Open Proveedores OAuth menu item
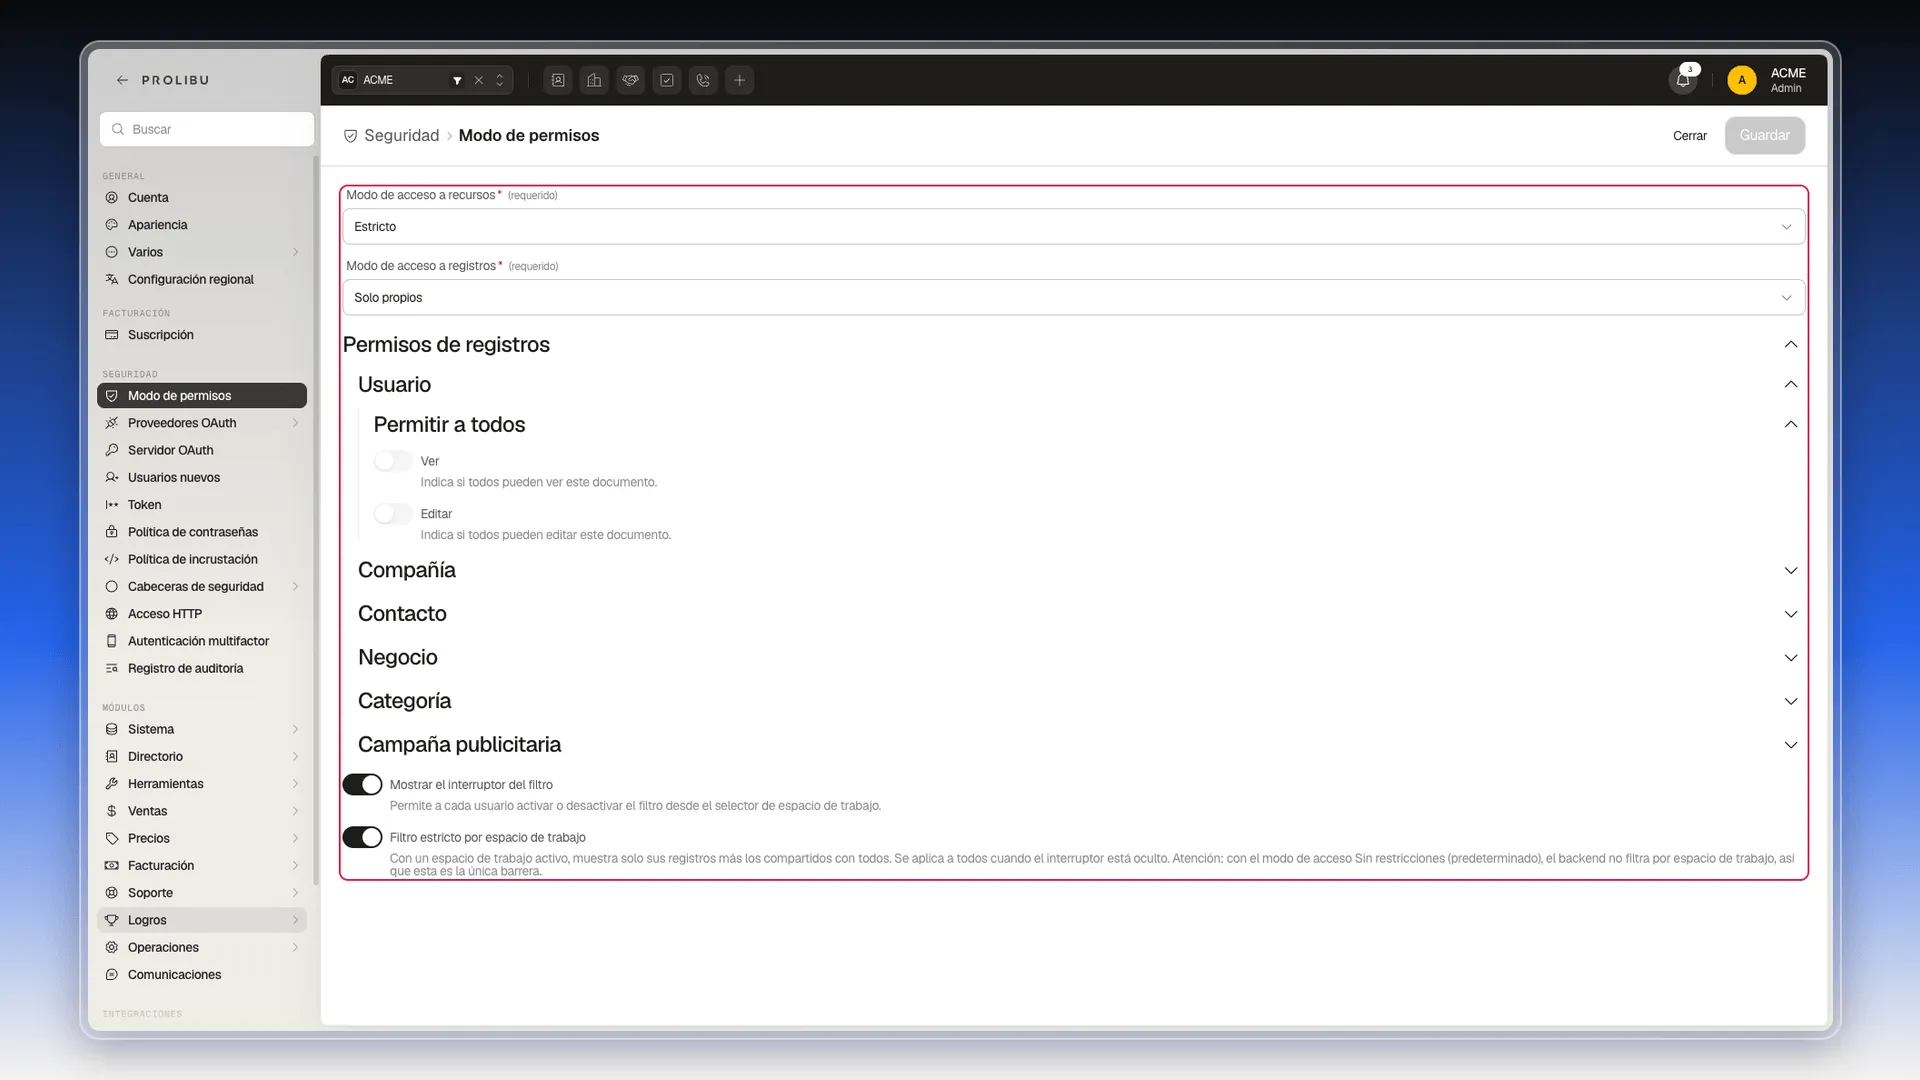This screenshot has height=1080, width=1920. click(202, 423)
